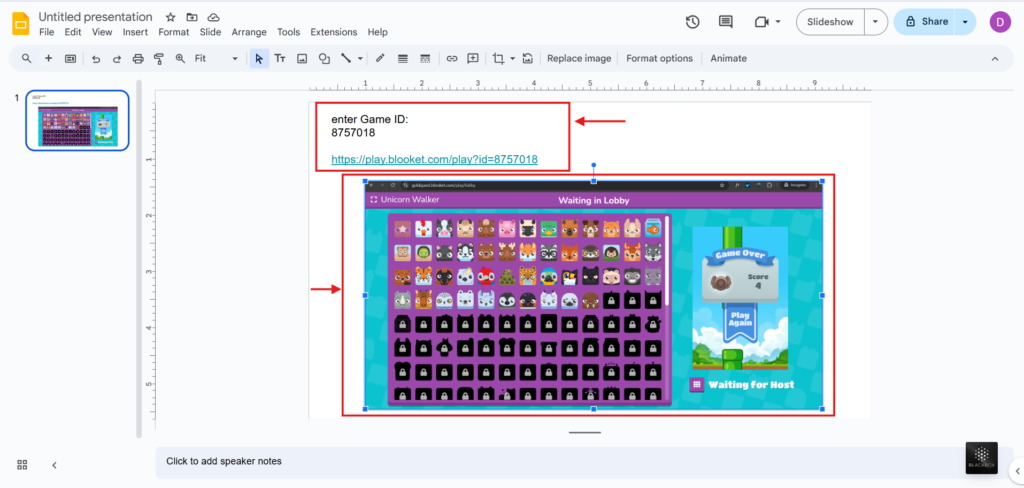
Task: Select the paint format tool
Action: 158,59
